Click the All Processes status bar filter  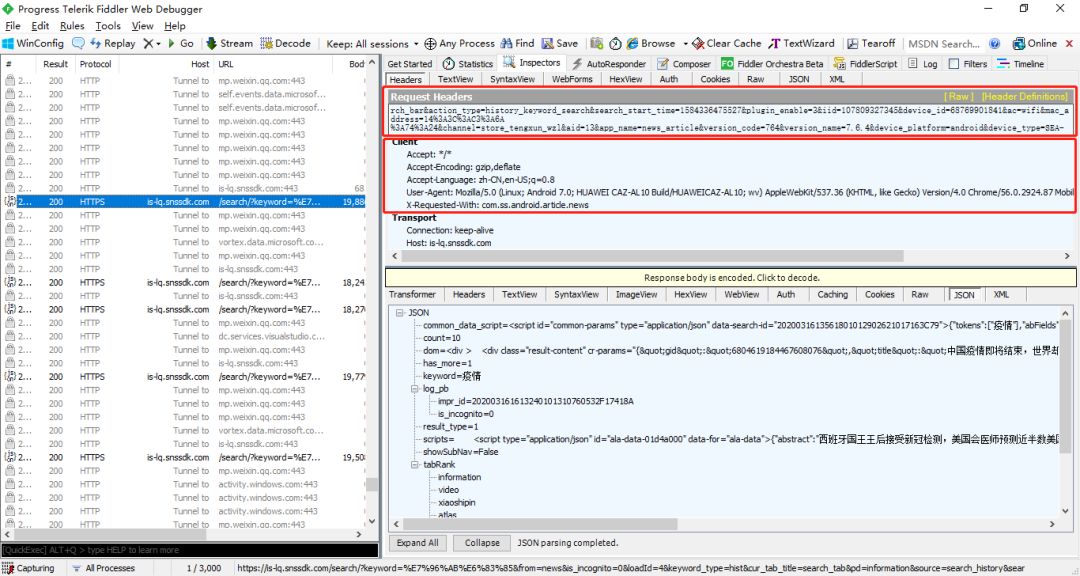pyautogui.click(x=103, y=568)
